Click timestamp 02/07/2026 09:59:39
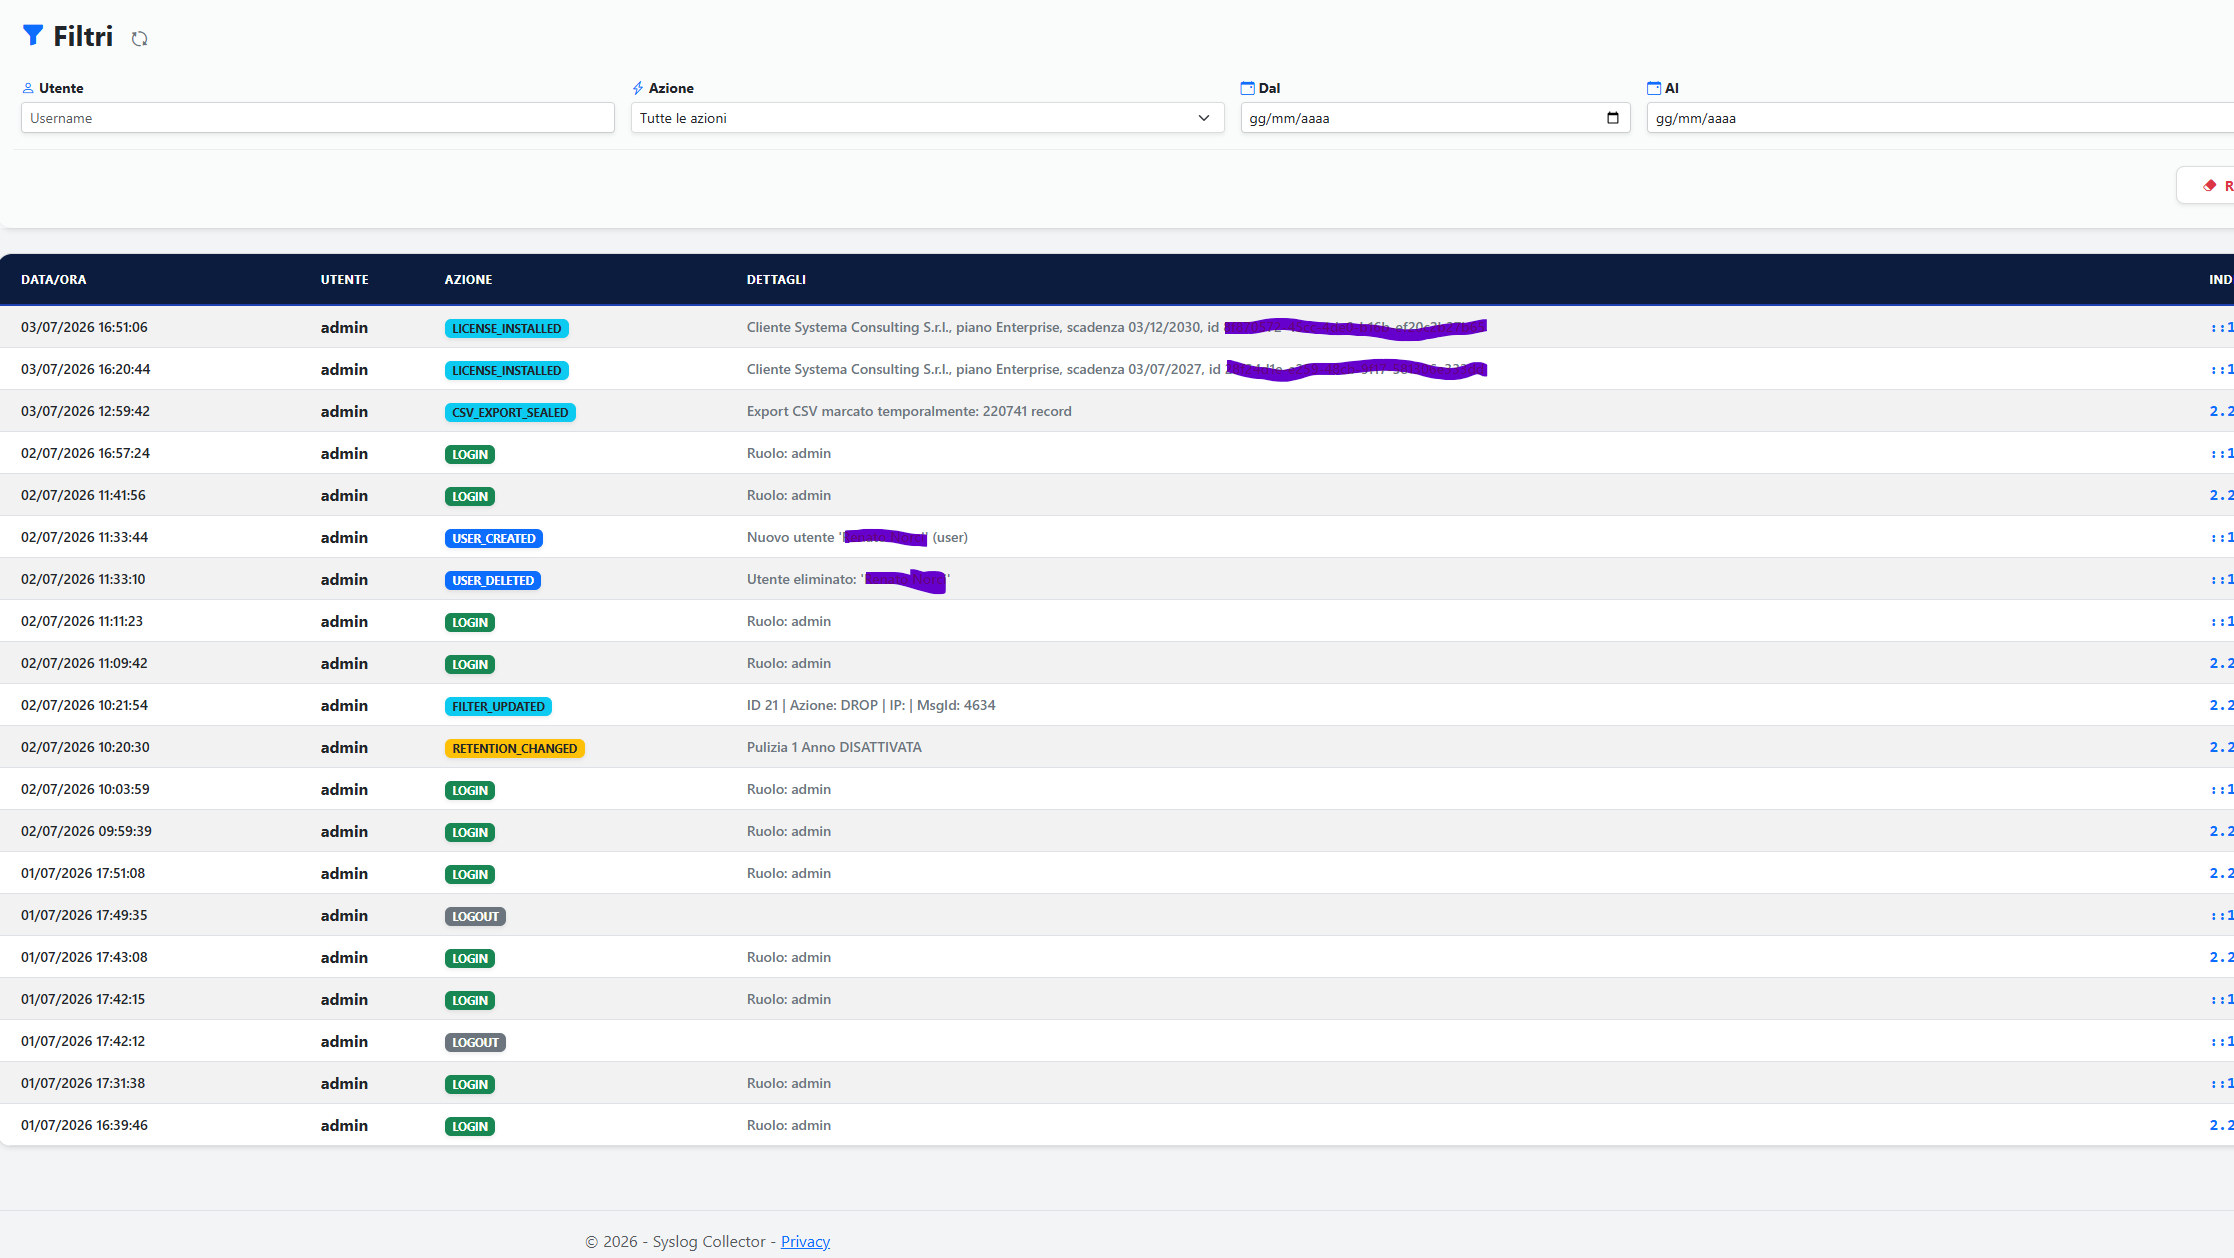This screenshot has width=2234, height=1258. pos(86,831)
